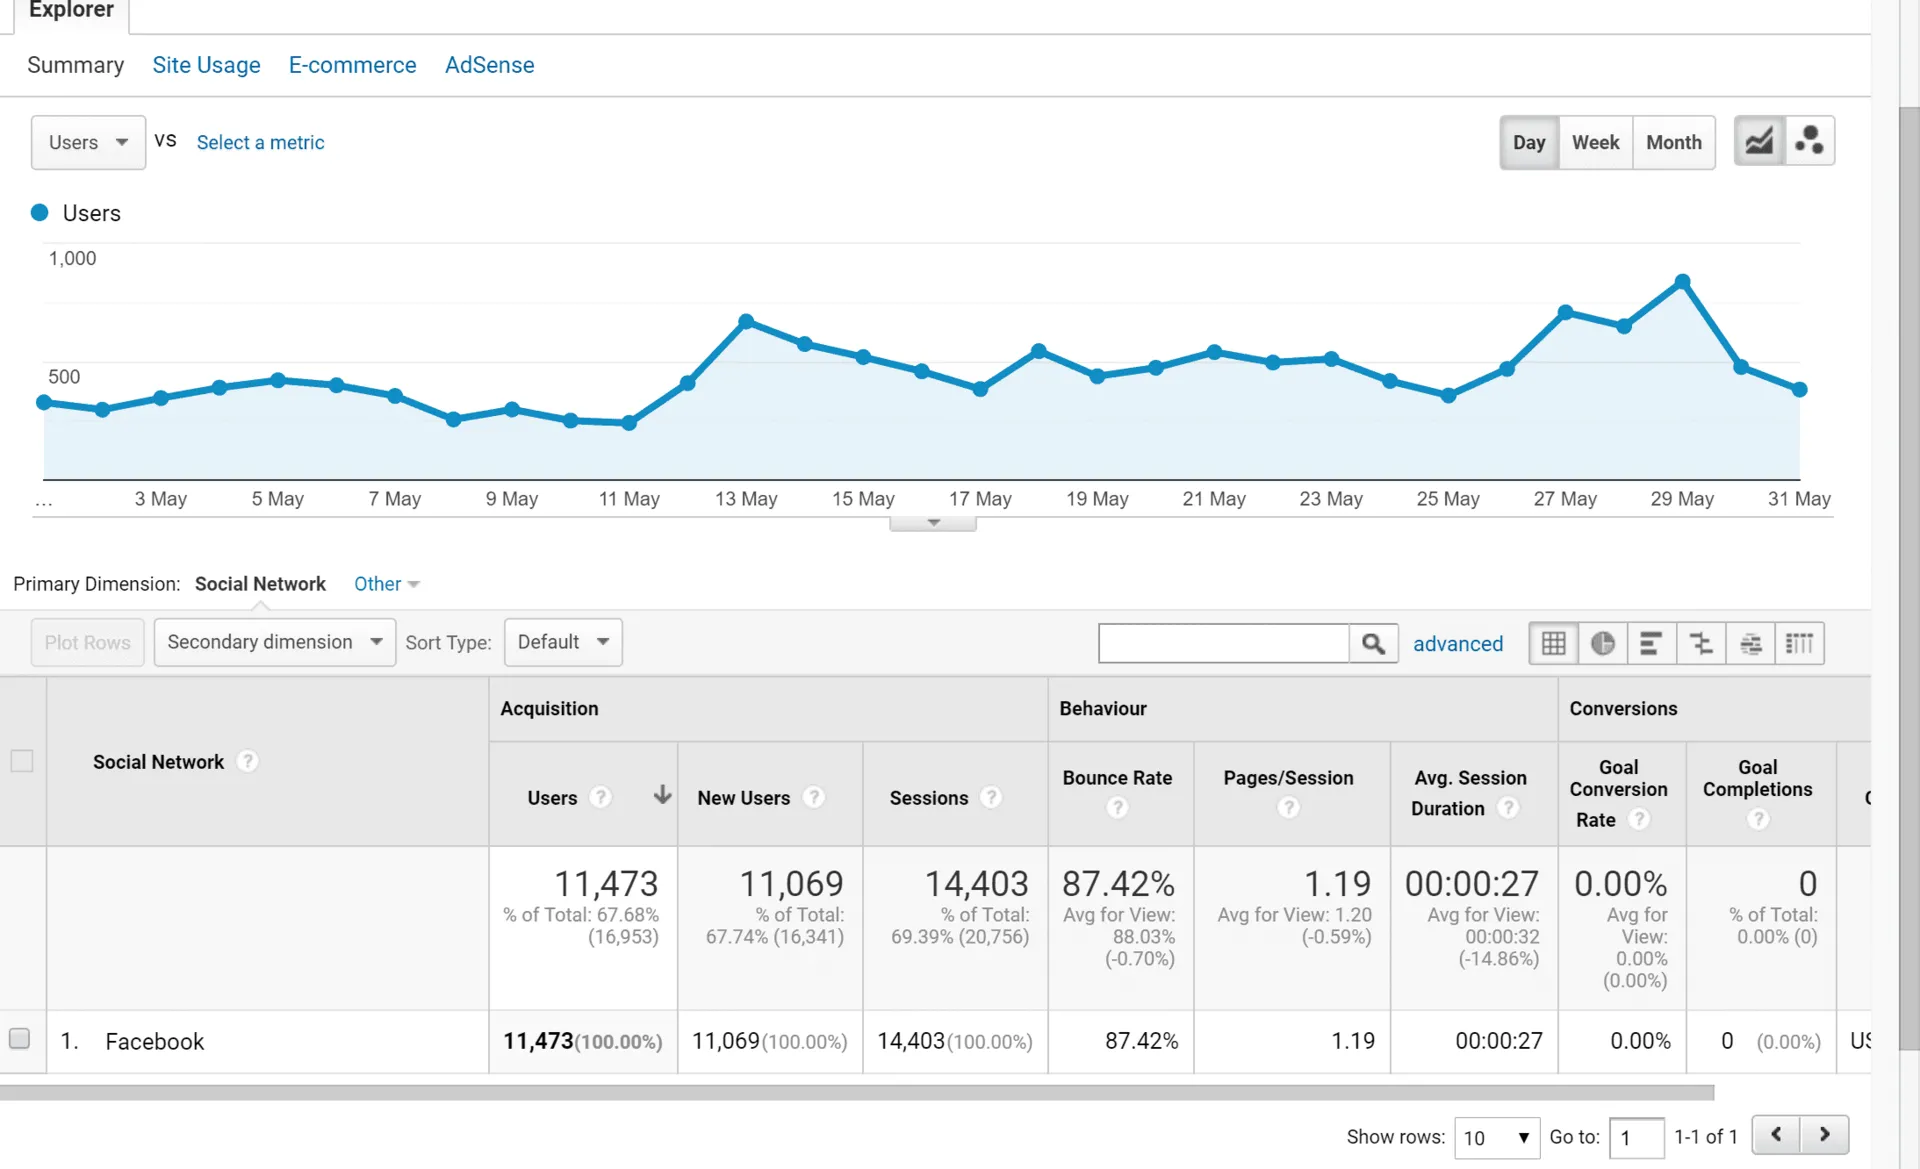
Task: Click the 29 May peak data point
Action: [x=1682, y=282]
